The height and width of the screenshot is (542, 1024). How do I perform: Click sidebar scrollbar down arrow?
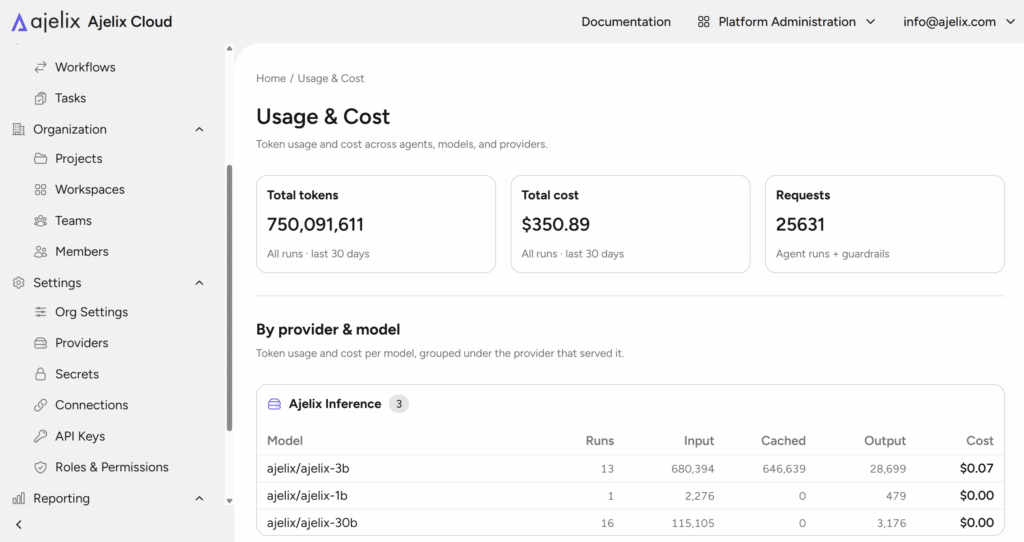coord(229,501)
